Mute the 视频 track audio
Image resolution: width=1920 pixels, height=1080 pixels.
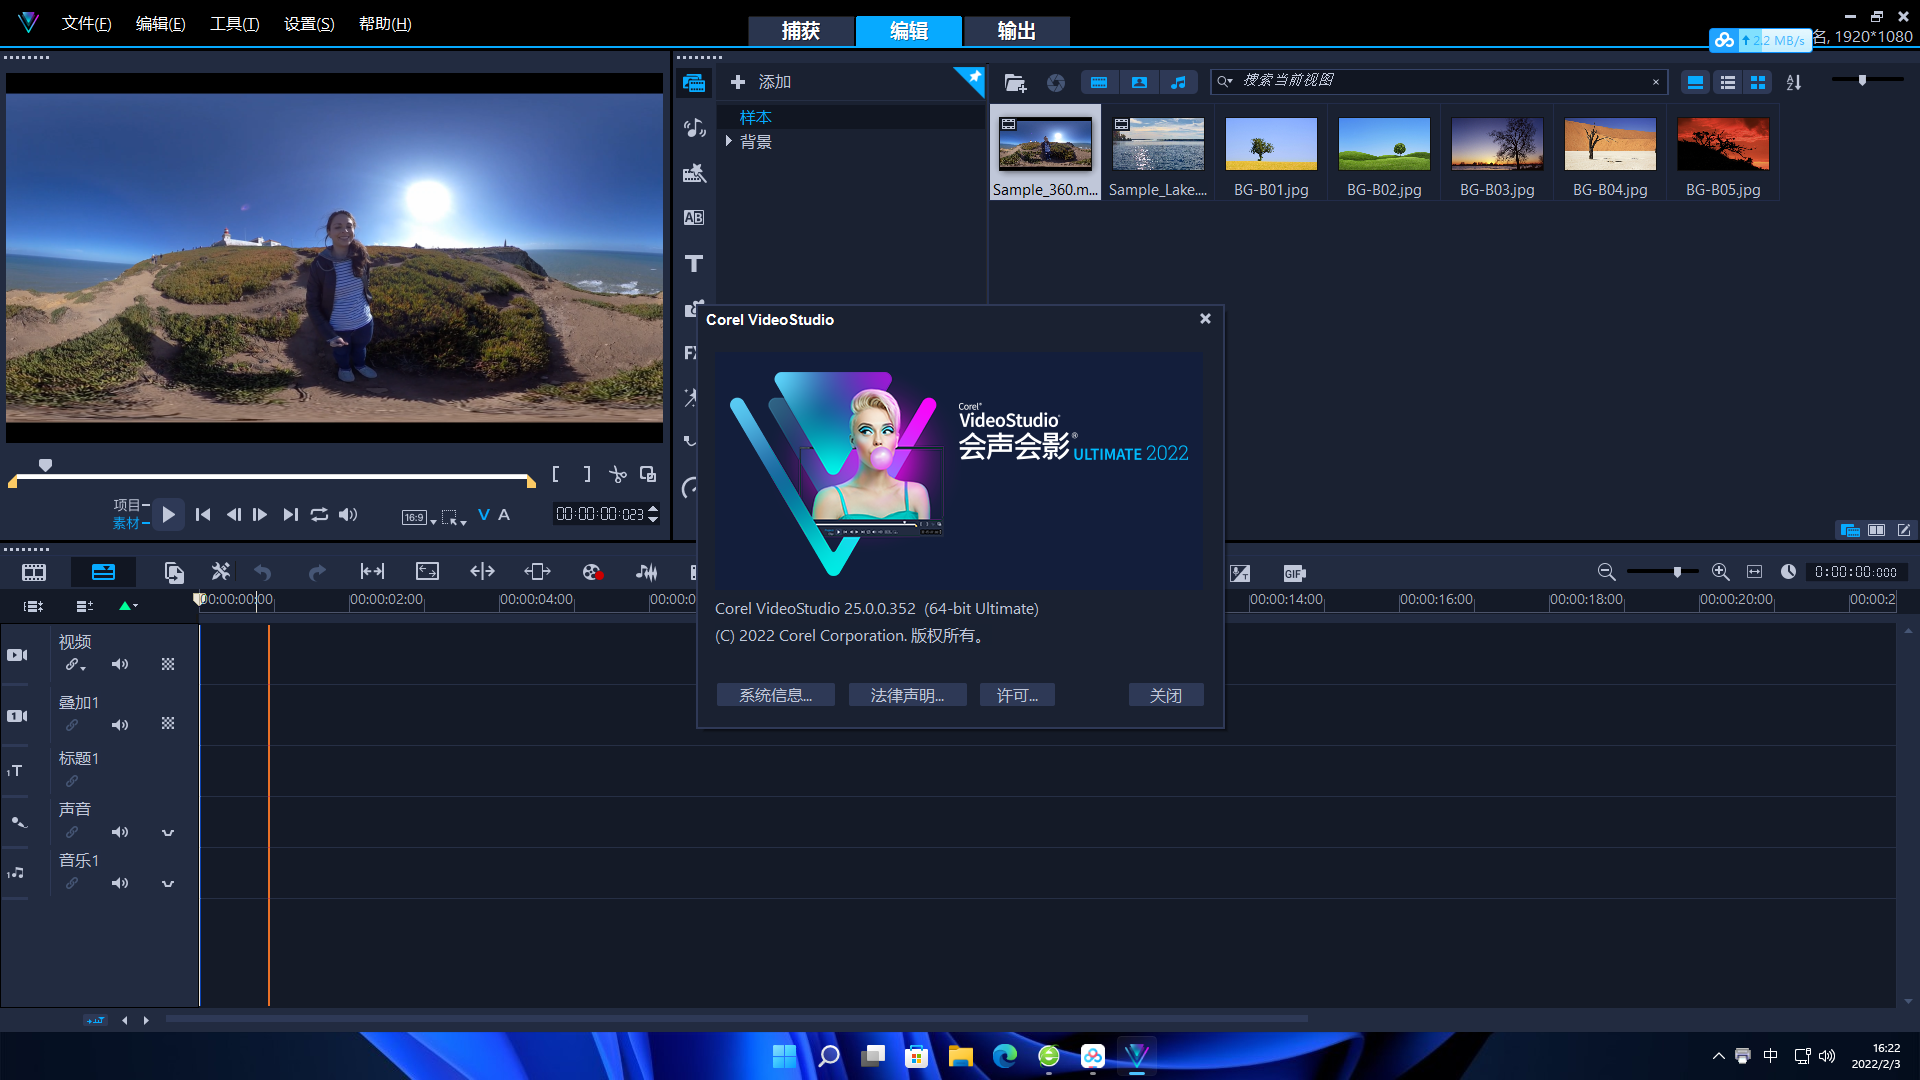(120, 664)
